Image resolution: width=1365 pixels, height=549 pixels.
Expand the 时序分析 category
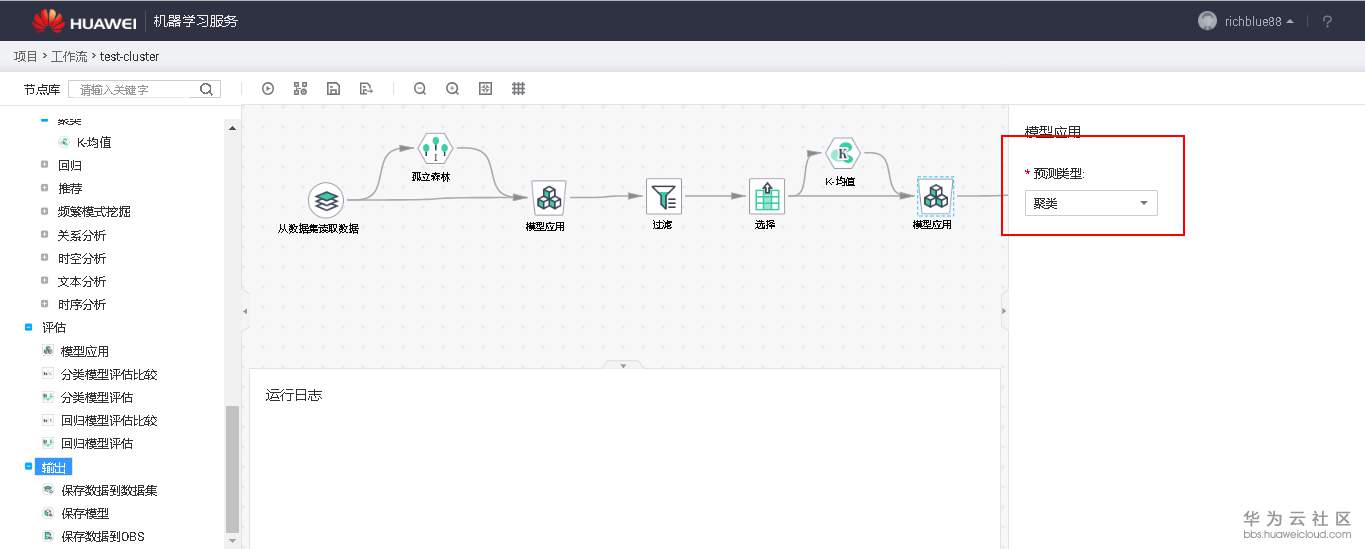[44, 304]
